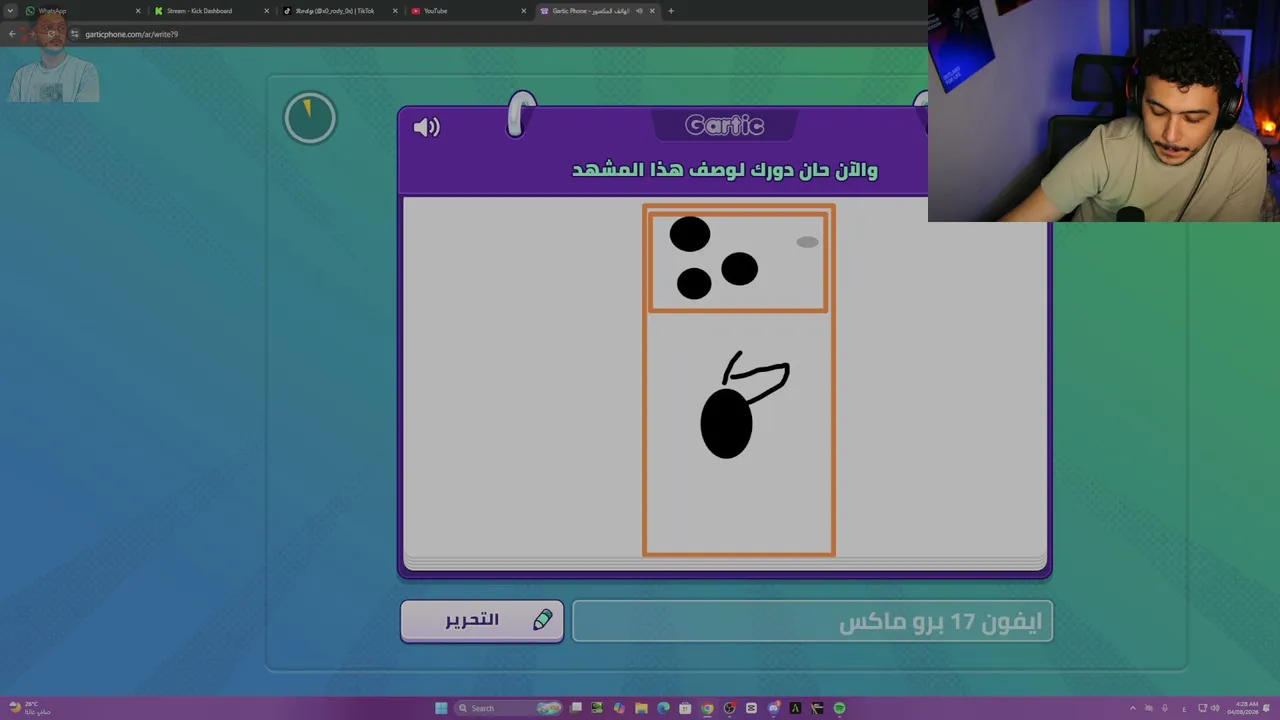Image resolution: width=1280 pixels, height=720 pixels.
Task: Open a new browser tab
Action: point(671,11)
